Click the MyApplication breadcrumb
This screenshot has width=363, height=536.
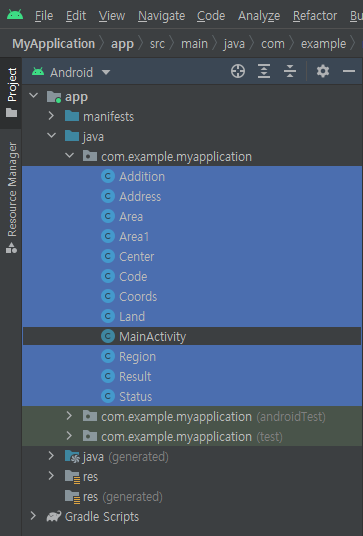click(54, 44)
